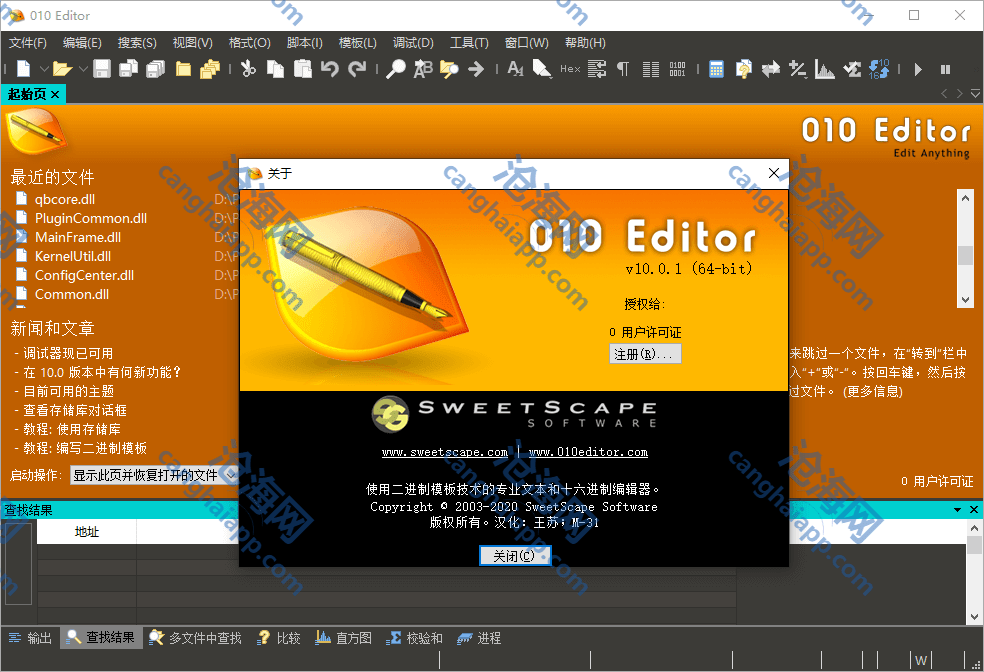Click the Save file toolbar icon

pyautogui.click(x=102, y=69)
